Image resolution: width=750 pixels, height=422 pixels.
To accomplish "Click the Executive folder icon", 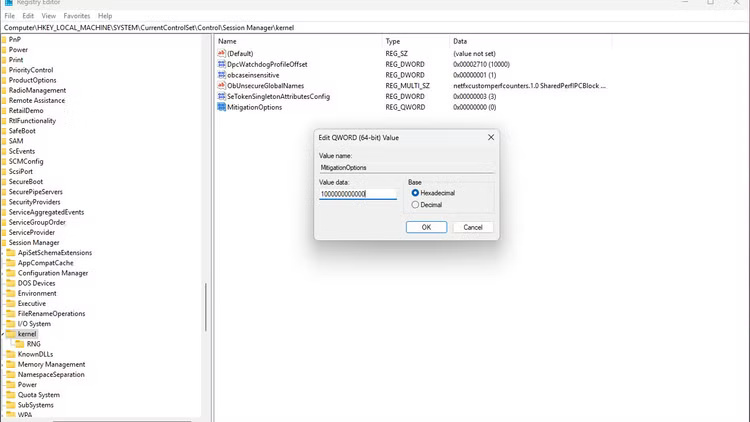I will tap(11, 303).
